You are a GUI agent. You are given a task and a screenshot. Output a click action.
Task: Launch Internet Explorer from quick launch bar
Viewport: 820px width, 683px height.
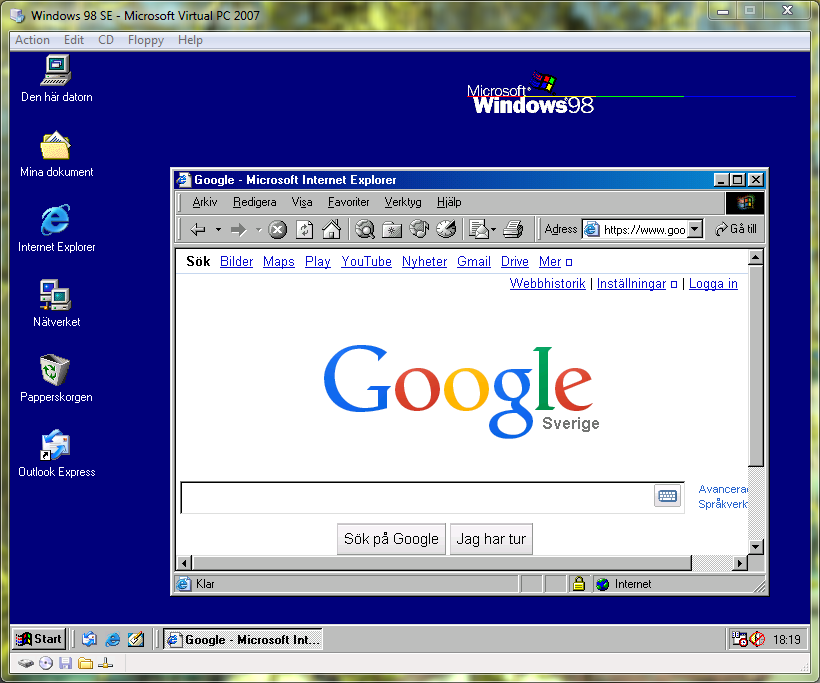click(x=112, y=639)
